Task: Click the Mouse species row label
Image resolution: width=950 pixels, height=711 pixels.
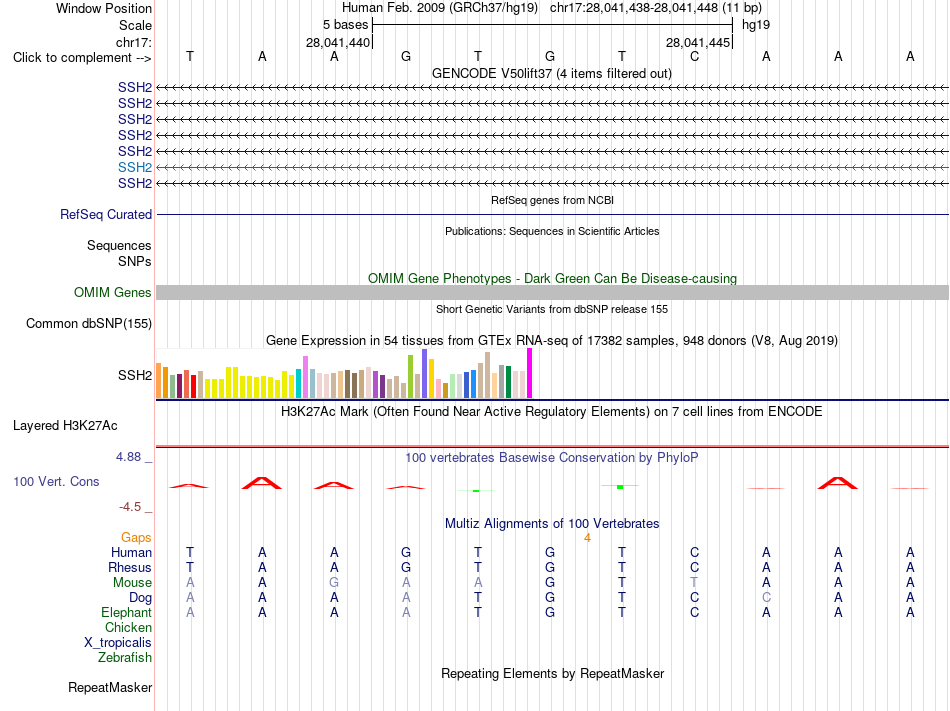Action: [132, 583]
